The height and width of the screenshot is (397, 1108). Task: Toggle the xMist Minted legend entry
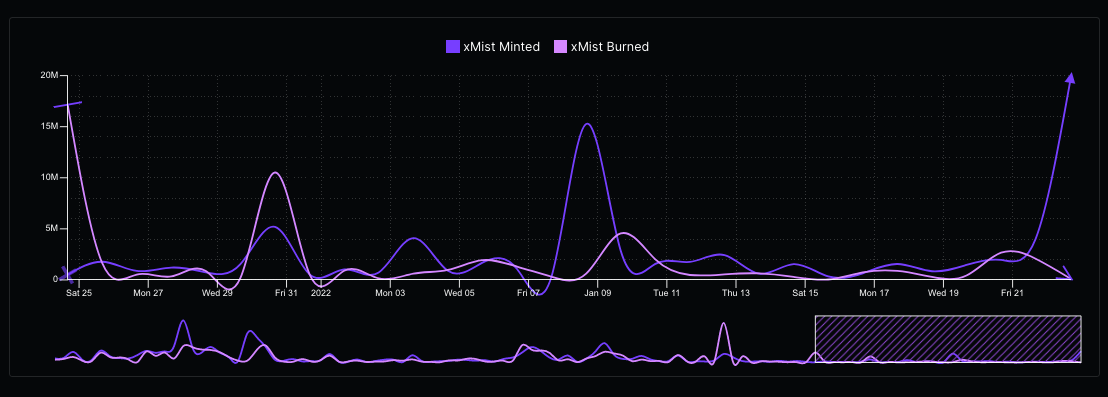493,47
